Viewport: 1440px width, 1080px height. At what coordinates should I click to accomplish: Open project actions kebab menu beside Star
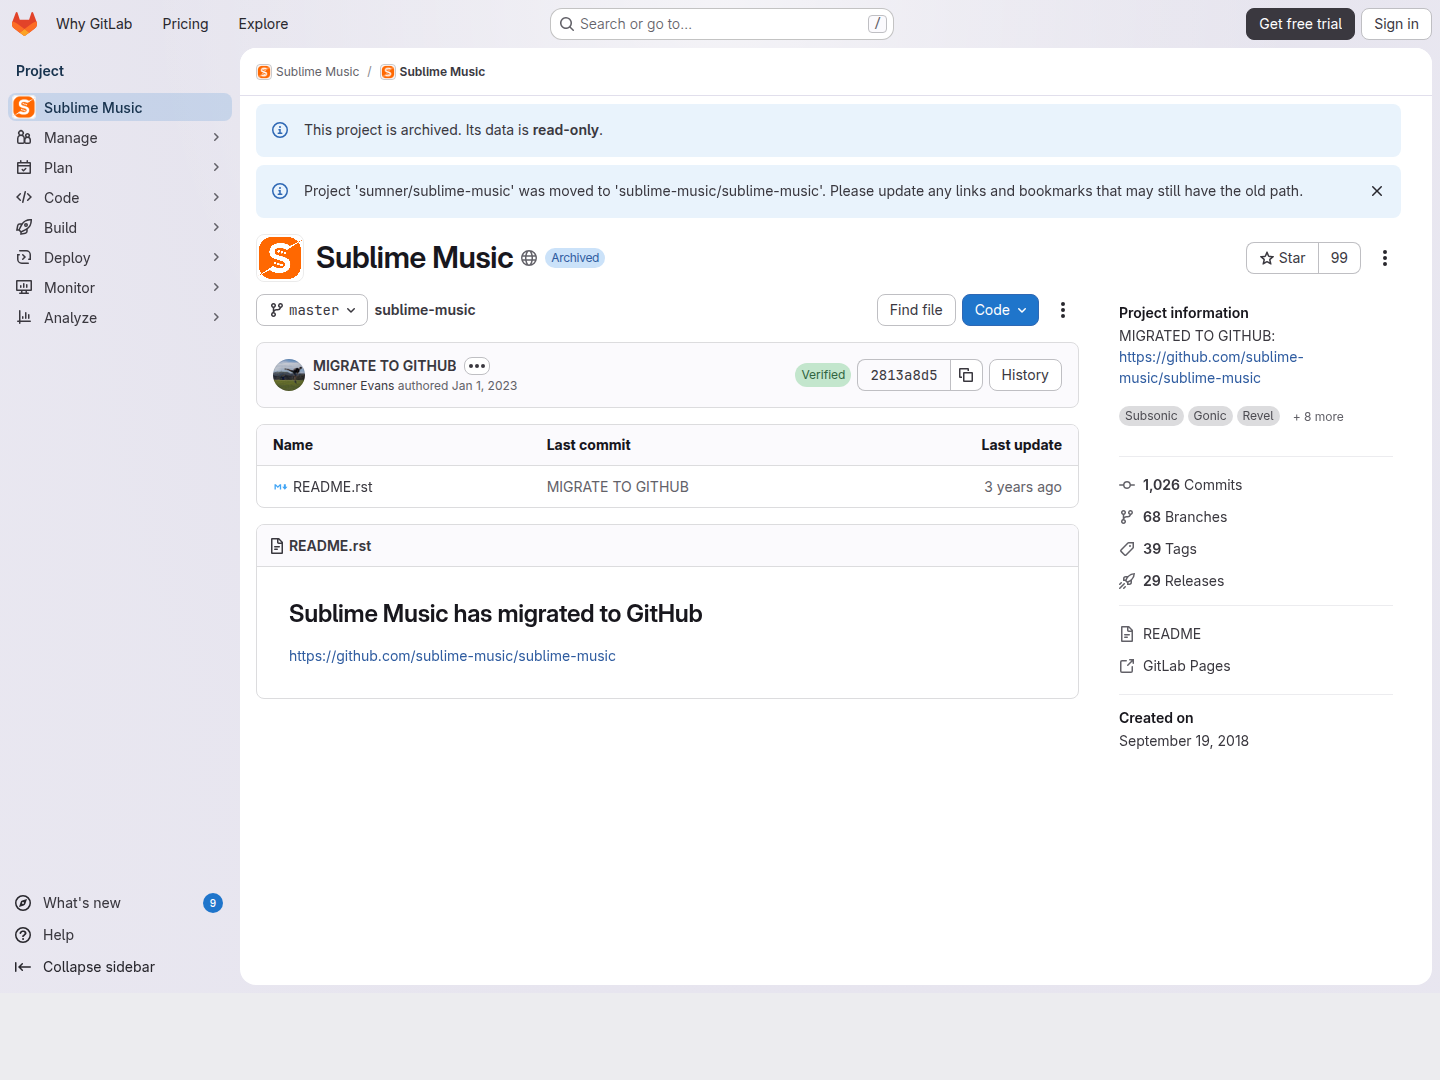[1385, 258]
